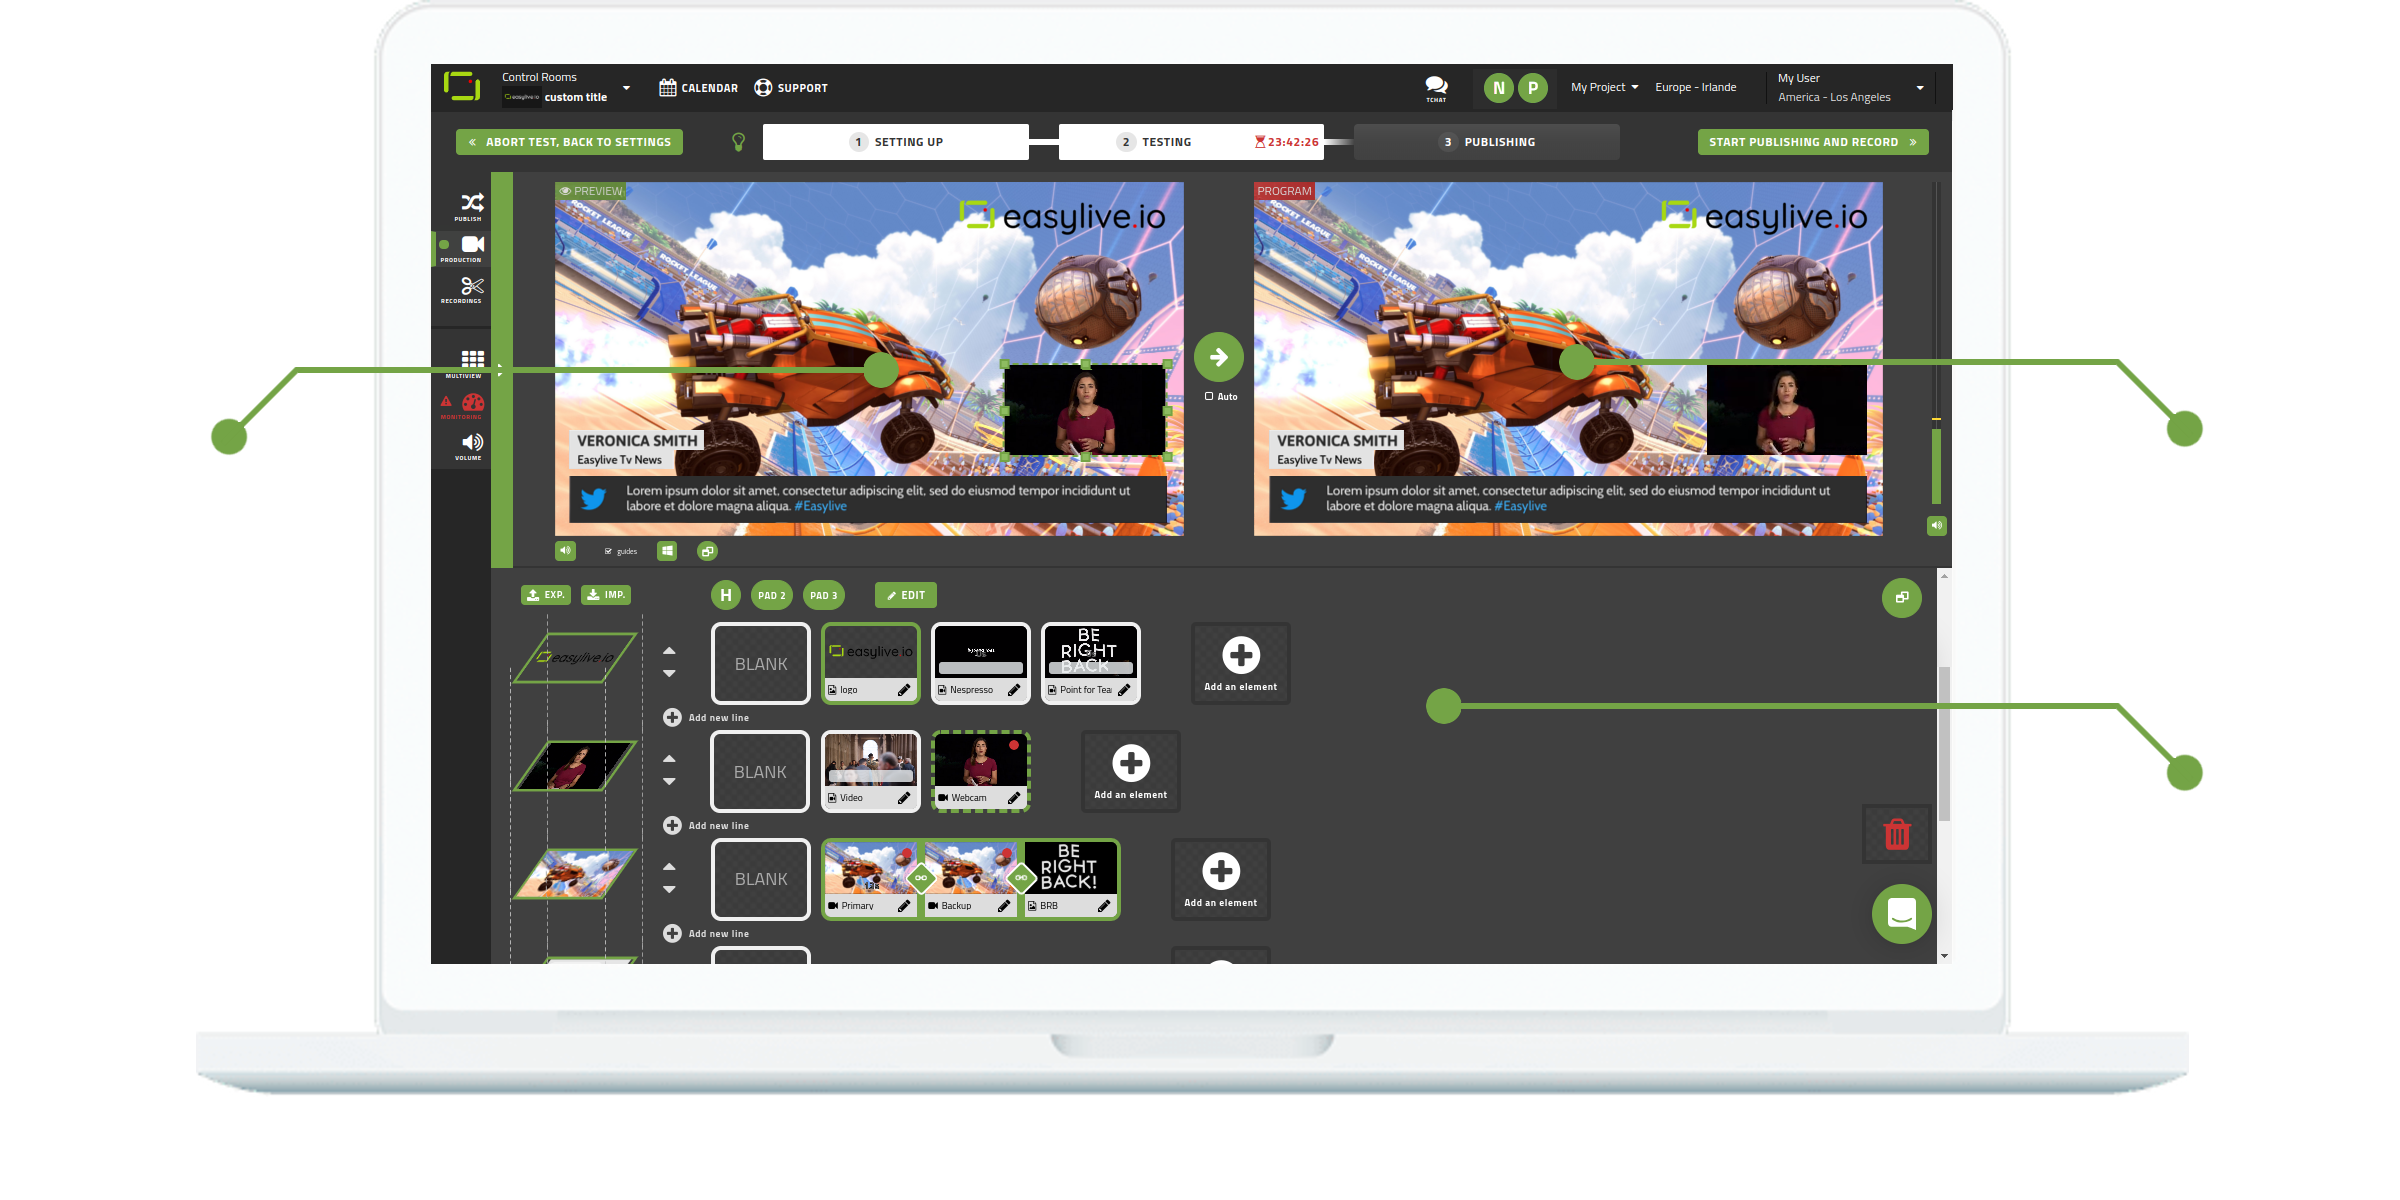Open the green chat support bubble
Screen dimensions: 2400x1200
click(x=1901, y=913)
